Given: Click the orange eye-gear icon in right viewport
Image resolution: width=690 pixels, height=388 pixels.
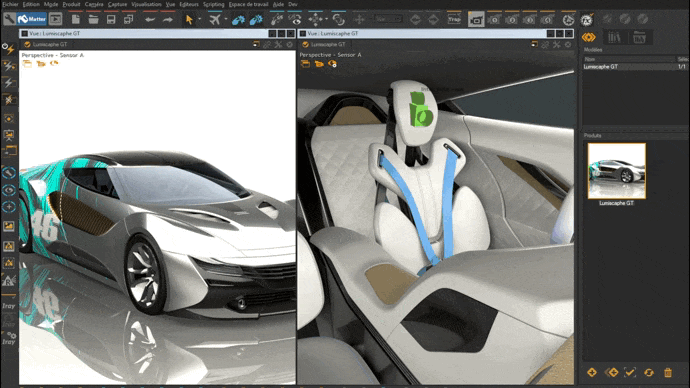Looking at the screenshot, I should (333, 64).
